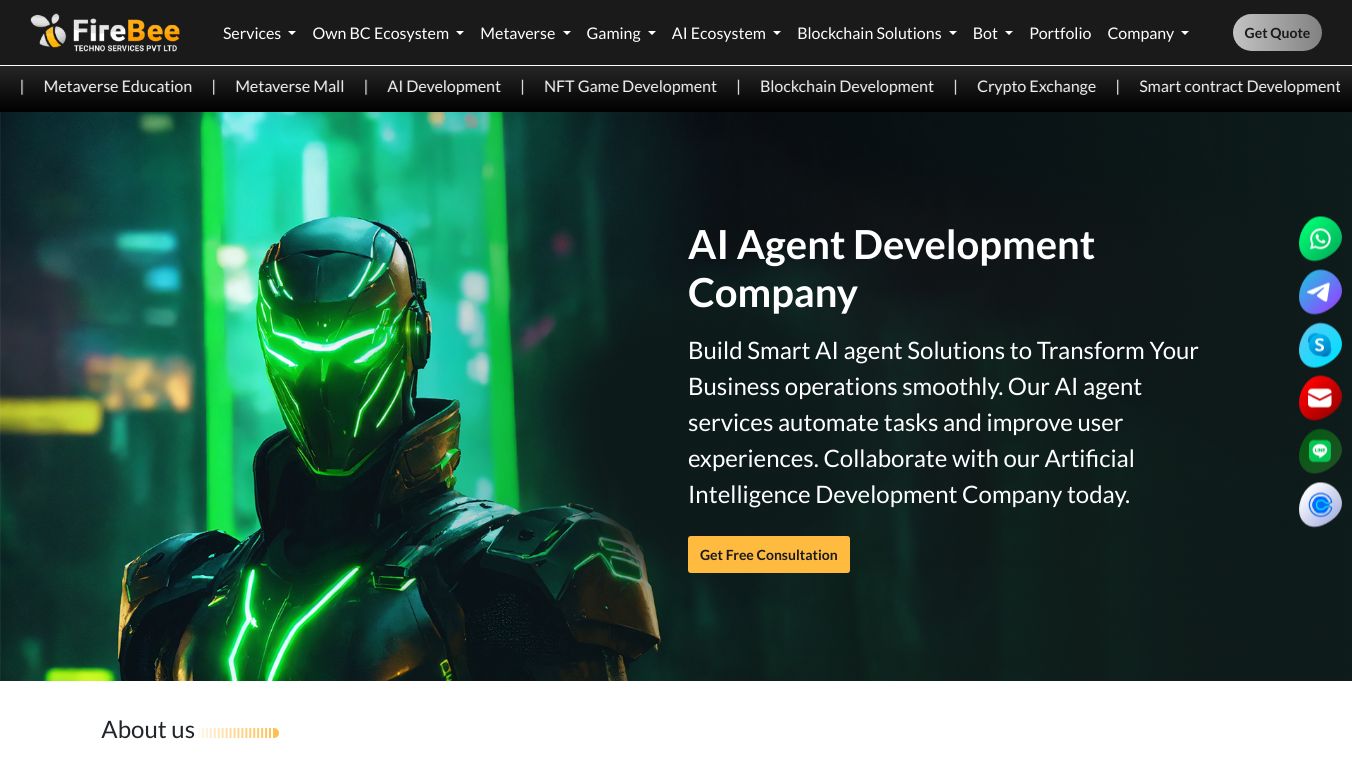Viewport: 1352px width, 760px height.
Task: Click the blue Calendly scheduling icon
Action: click(1320, 505)
